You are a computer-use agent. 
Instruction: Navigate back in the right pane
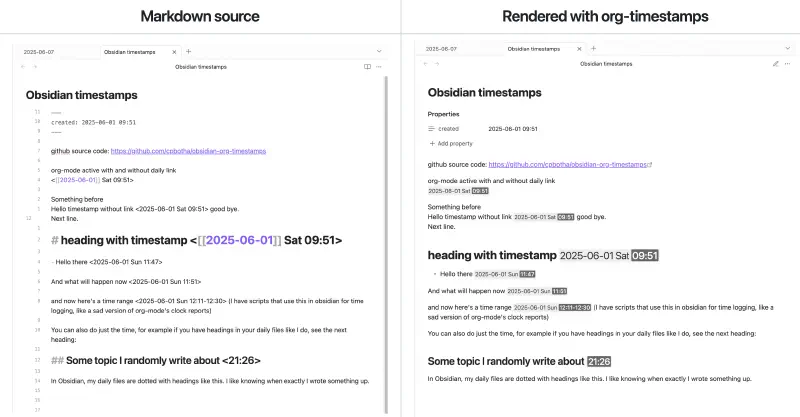click(x=425, y=64)
